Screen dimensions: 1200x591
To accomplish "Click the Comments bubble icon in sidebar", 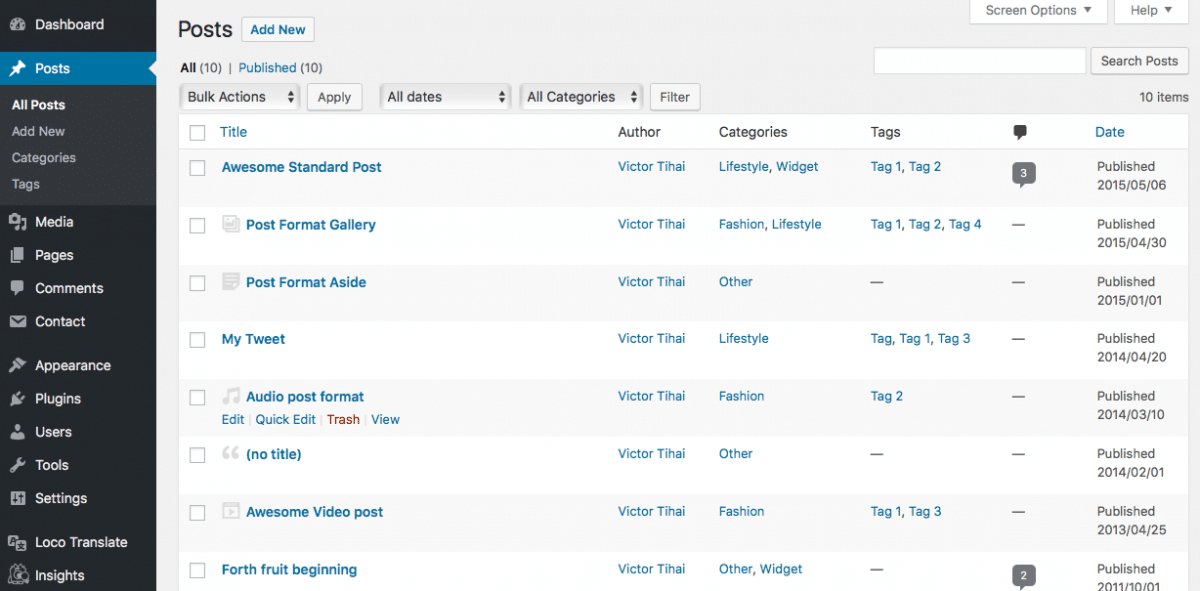I will (x=17, y=288).
